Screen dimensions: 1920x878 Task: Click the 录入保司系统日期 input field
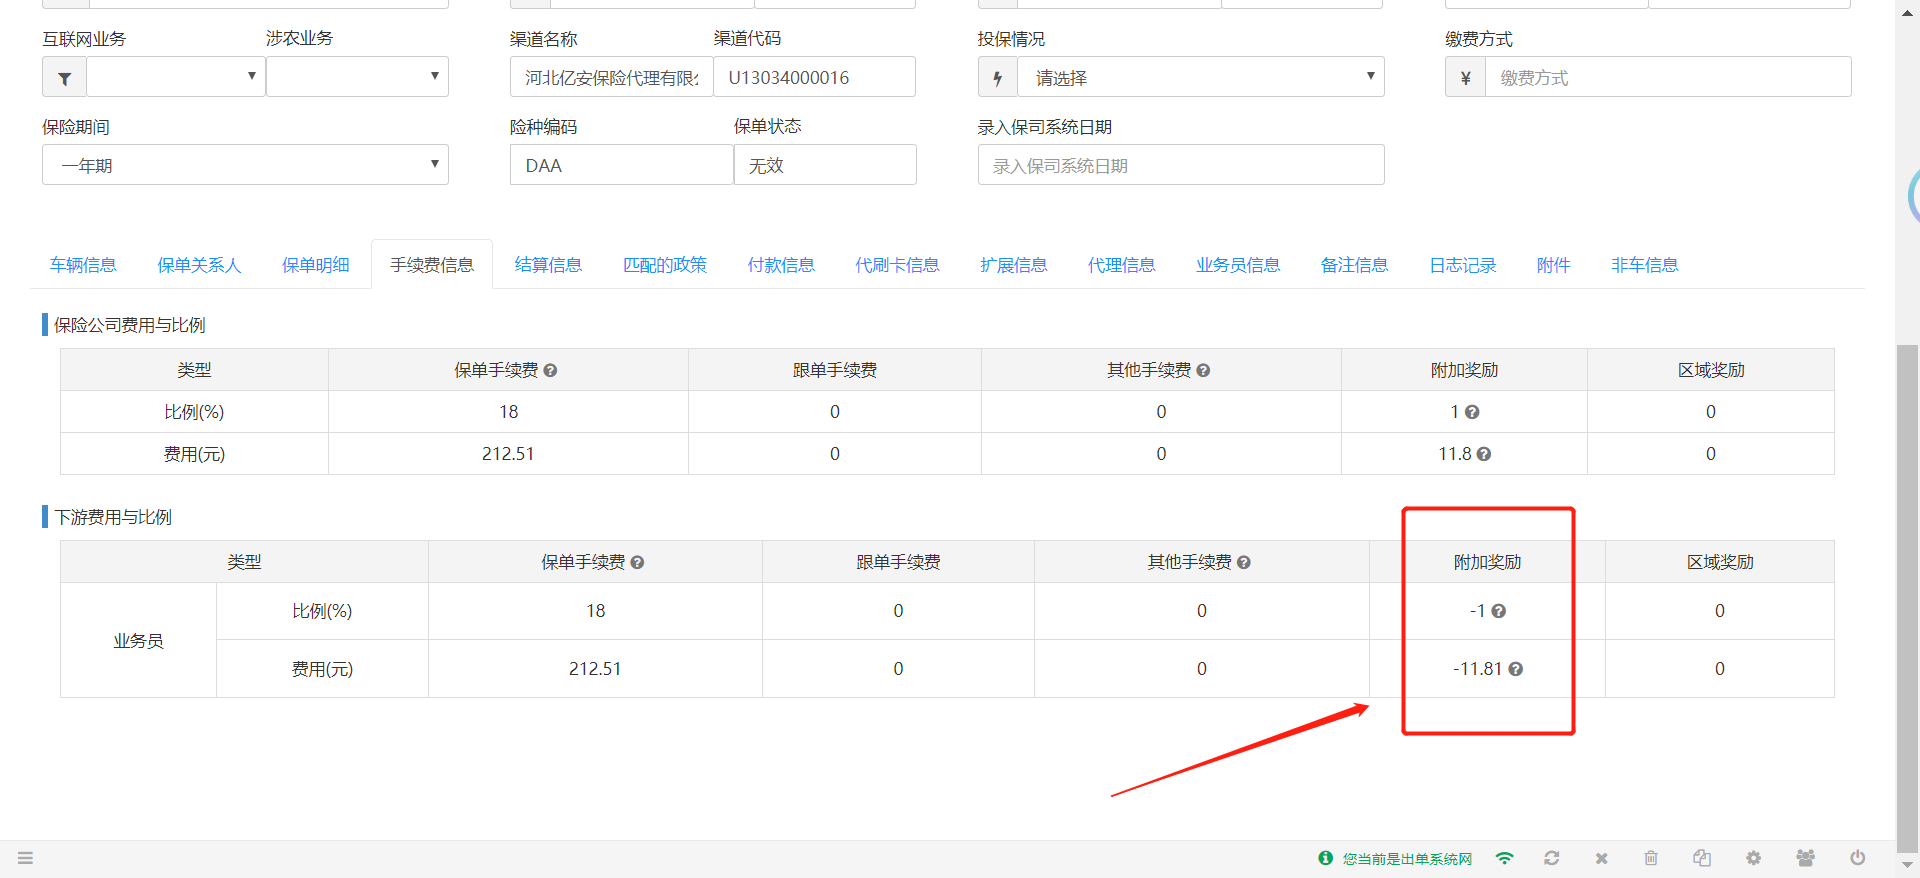tap(1181, 165)
